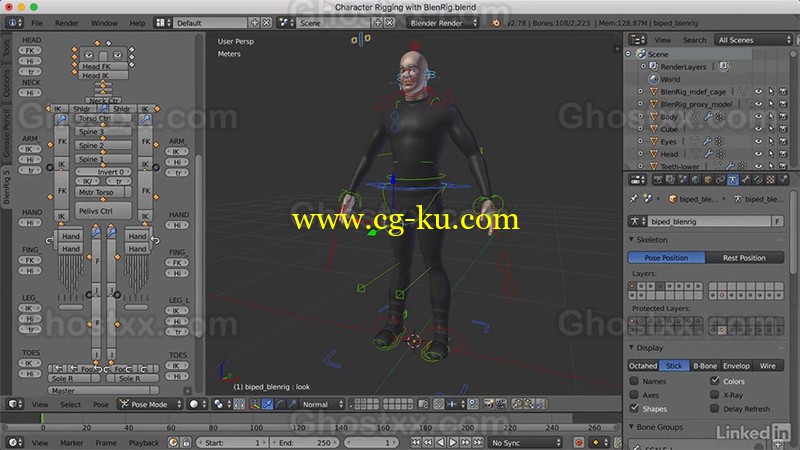This screenshot has width=800, height=450.
Task: Enable the X-Ray display checkbox
Action: click(714, 394)
